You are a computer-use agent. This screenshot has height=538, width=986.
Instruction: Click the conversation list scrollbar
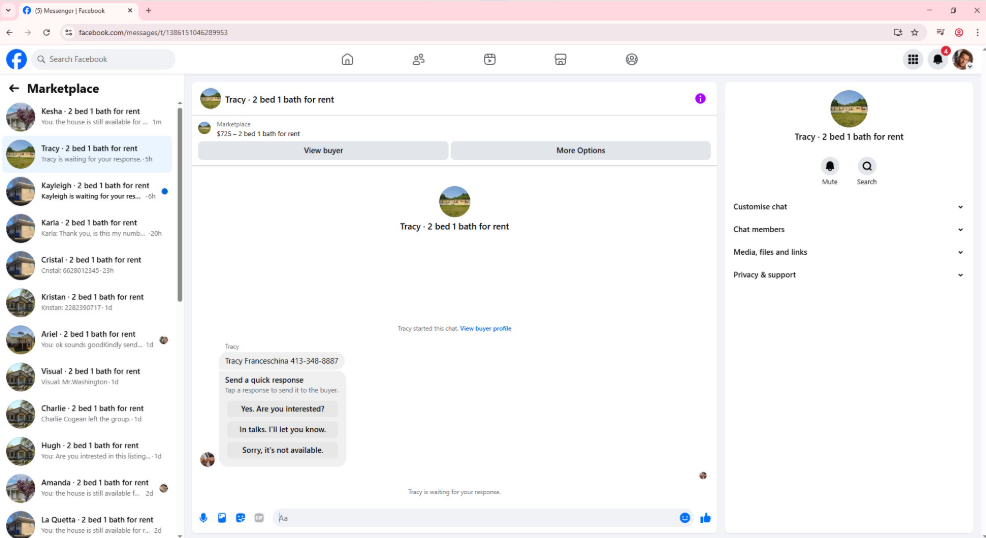tap(180, 204)
